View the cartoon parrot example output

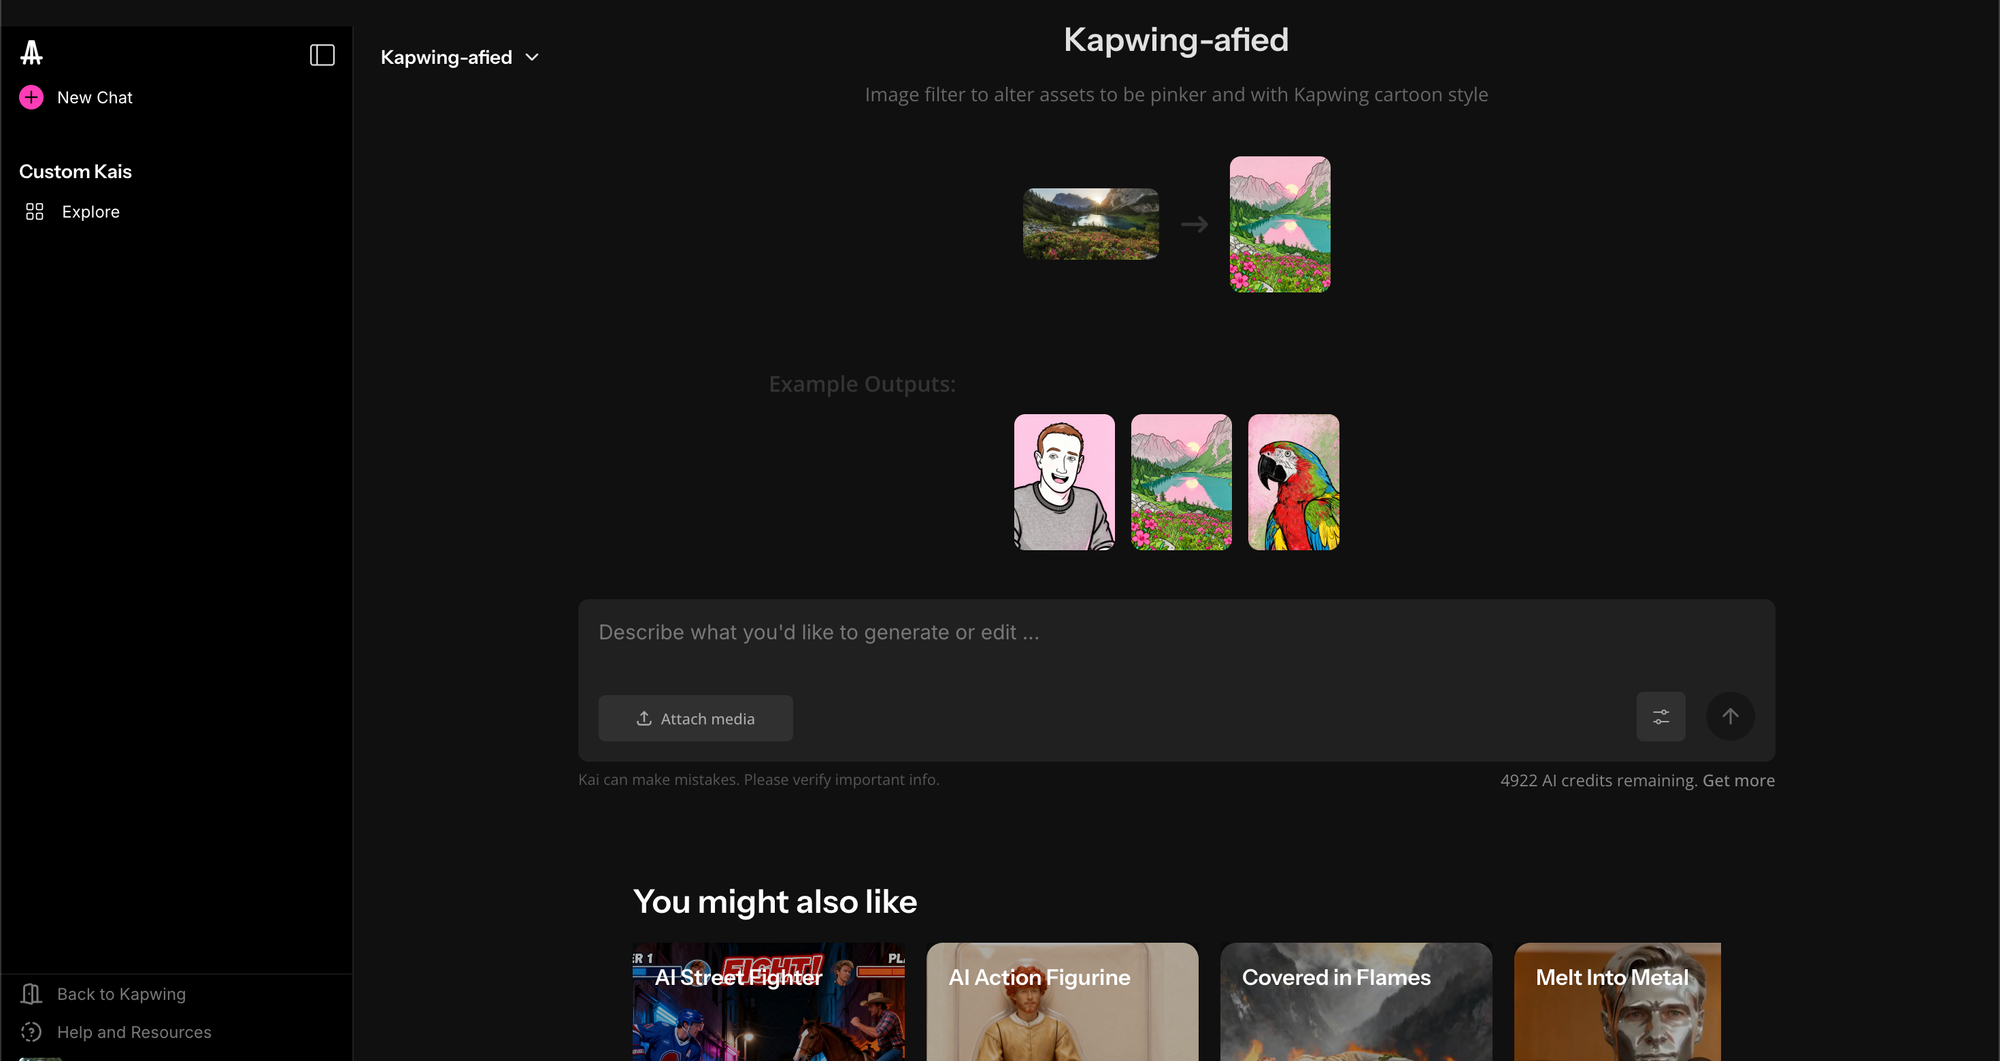pyautogui.click(x=1294, y=482)
